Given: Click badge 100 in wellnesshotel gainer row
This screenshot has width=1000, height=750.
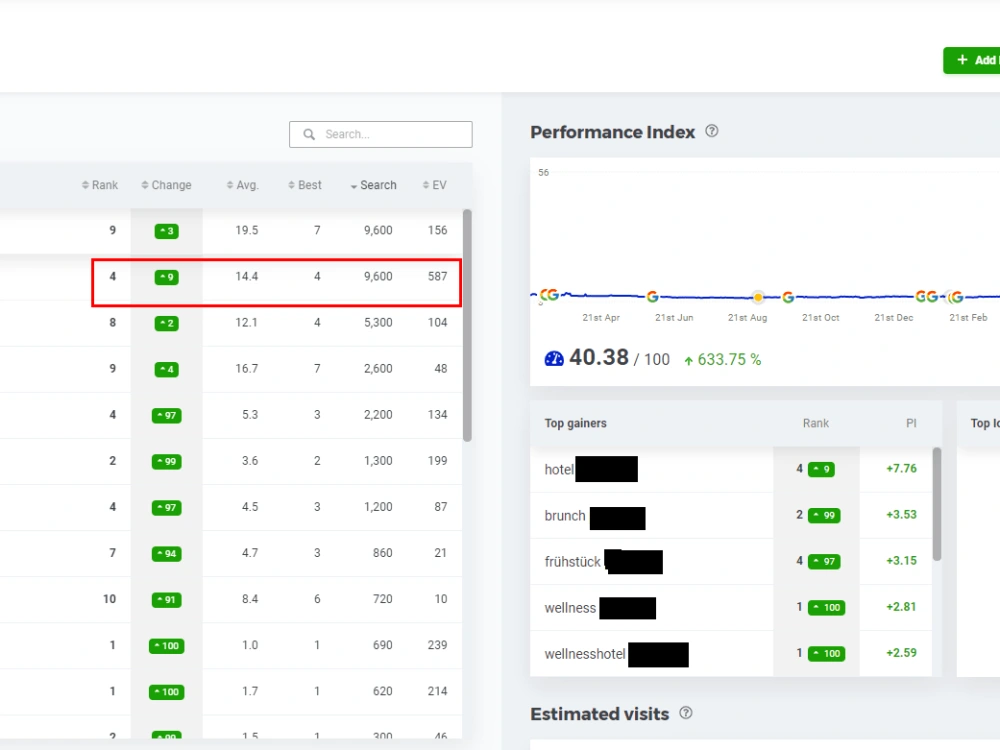Looking at the screenshot, I should click(x=827, y=654).
